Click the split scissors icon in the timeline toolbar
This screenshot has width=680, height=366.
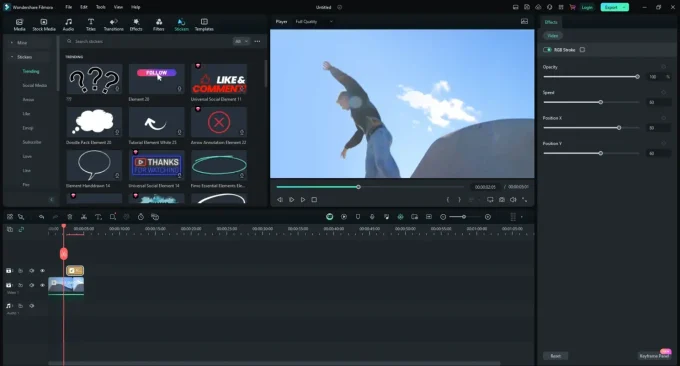(x=84, y=217)
